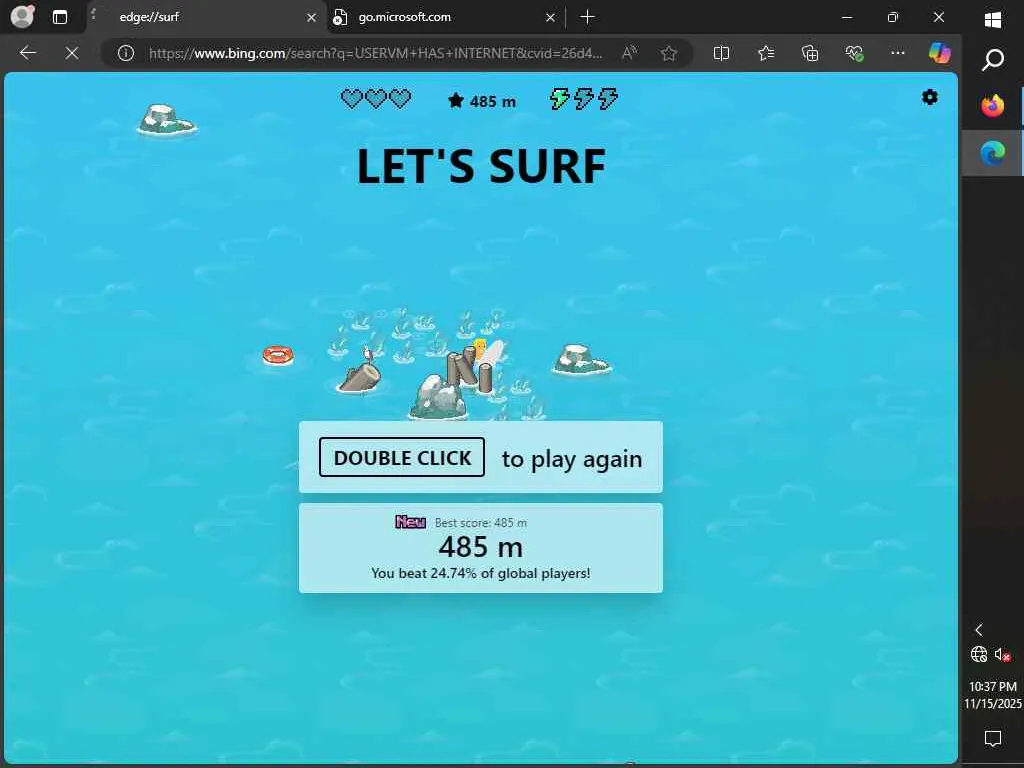This screenshot has width=1024, height=768.
Task: Open the Collections icon
Action: 810,53
